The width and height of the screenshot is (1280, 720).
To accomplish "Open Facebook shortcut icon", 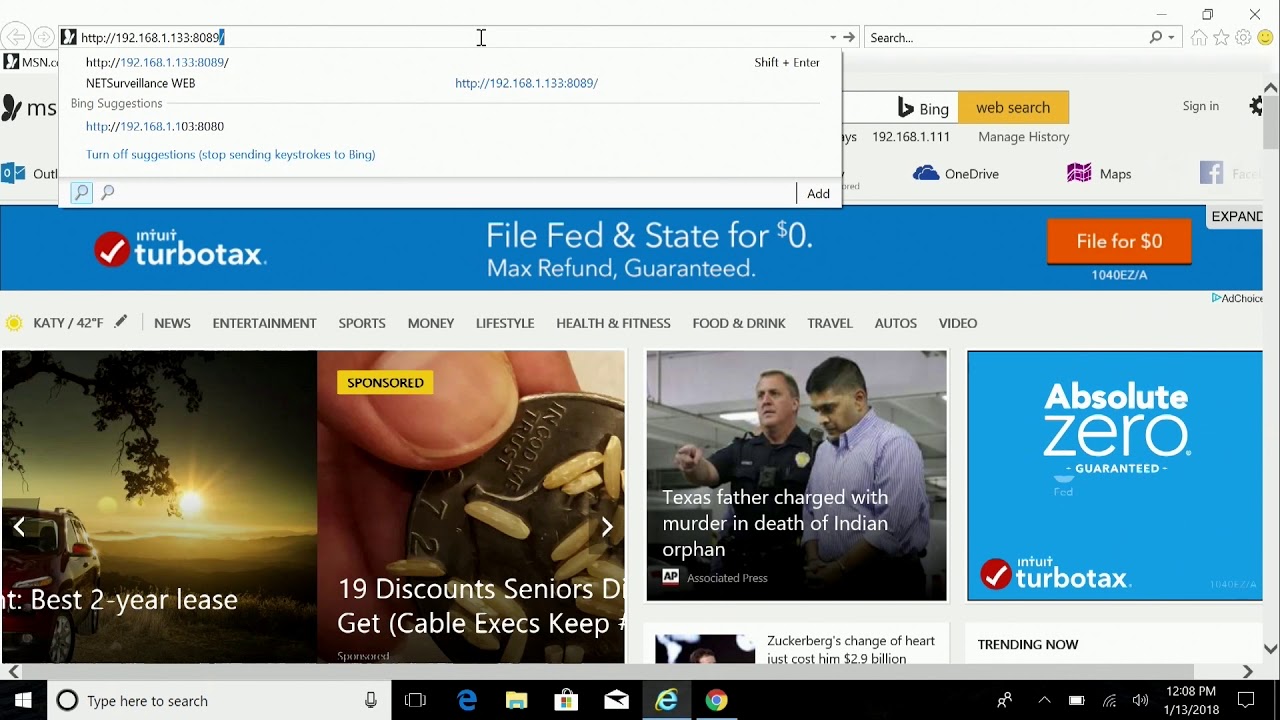I will pyautogui.click(x=1211, y=173).
